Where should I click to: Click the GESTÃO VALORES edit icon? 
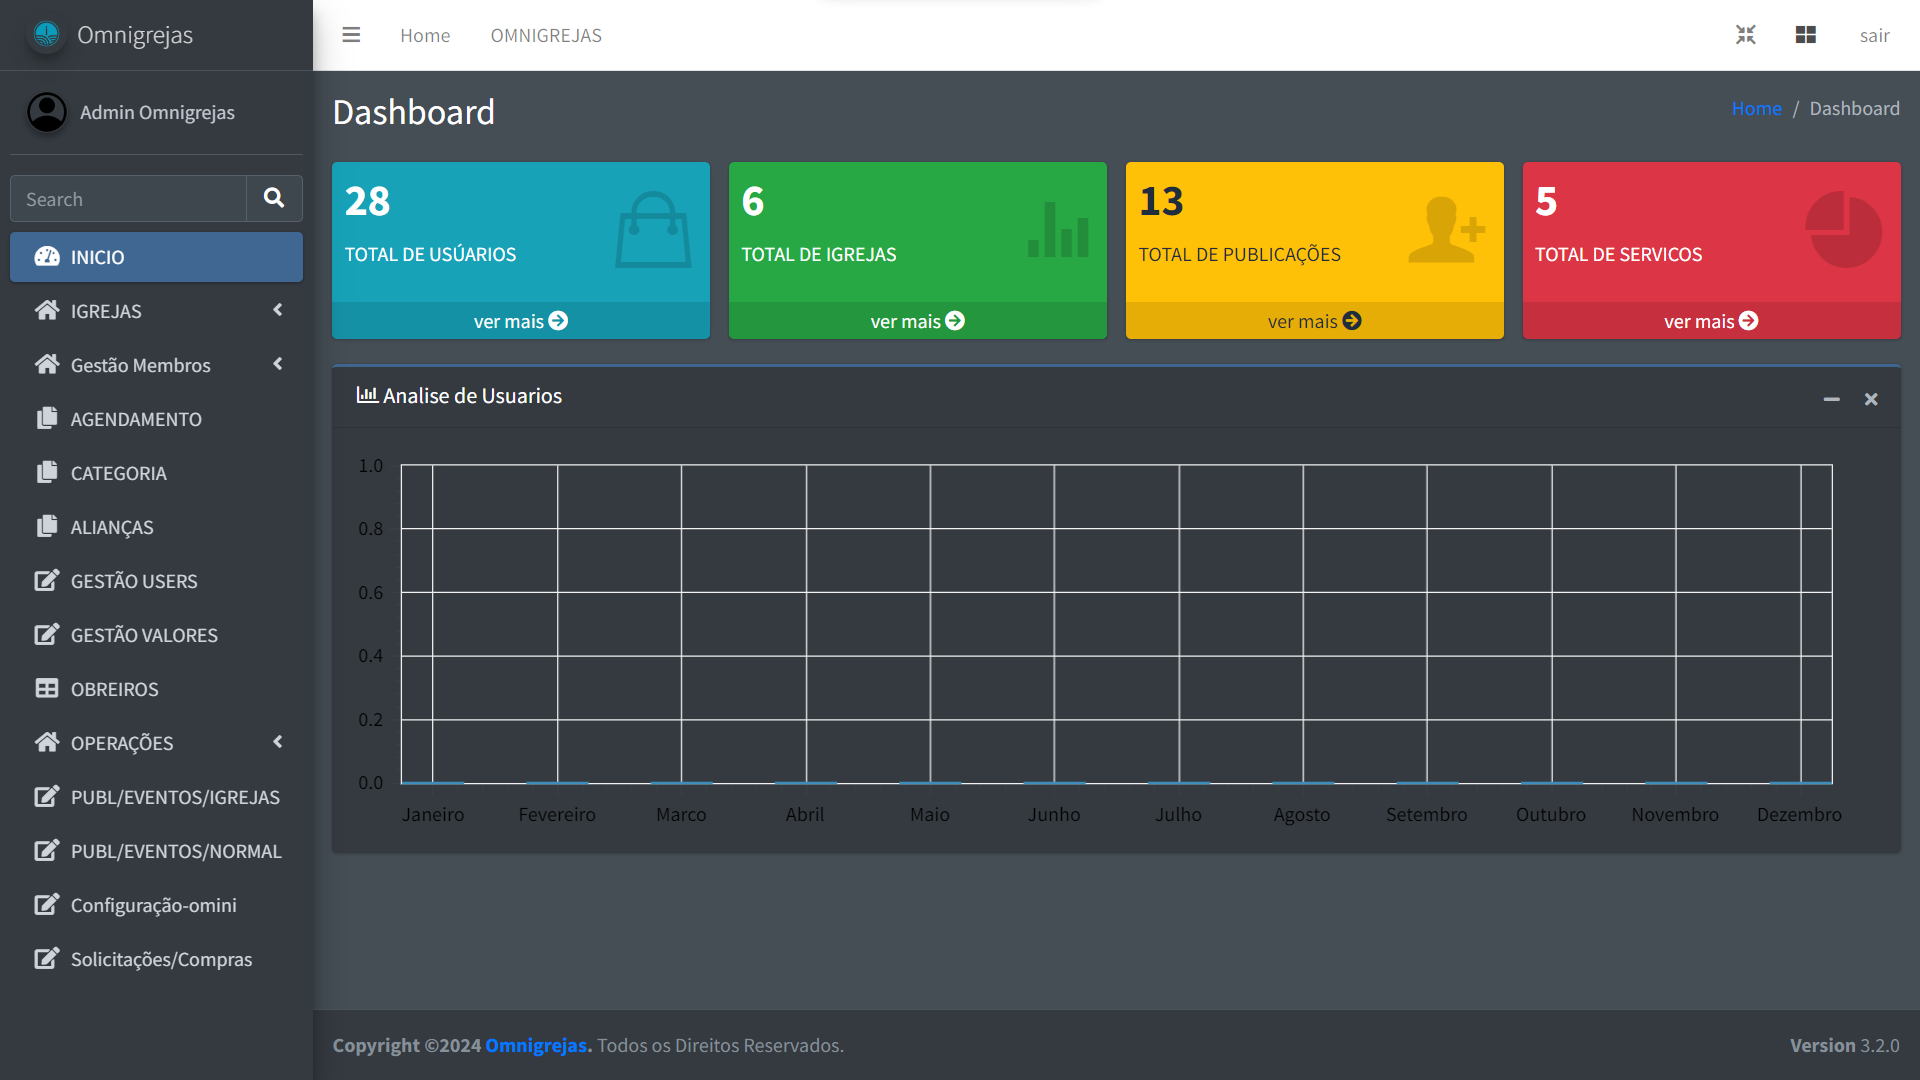(47, 635)
